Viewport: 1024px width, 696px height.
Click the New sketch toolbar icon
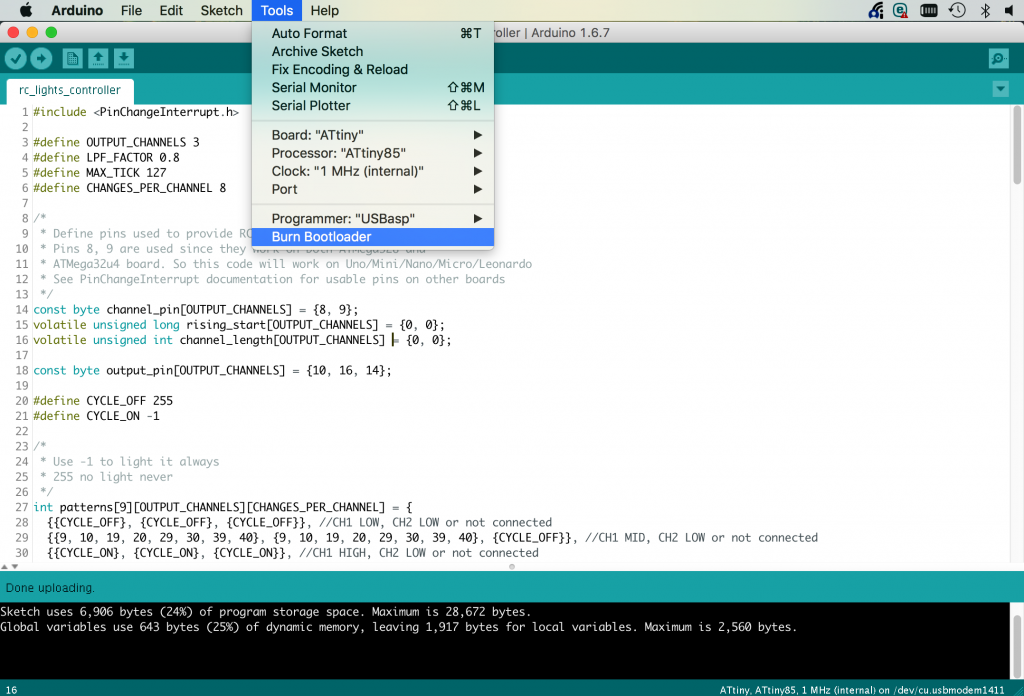73,59
